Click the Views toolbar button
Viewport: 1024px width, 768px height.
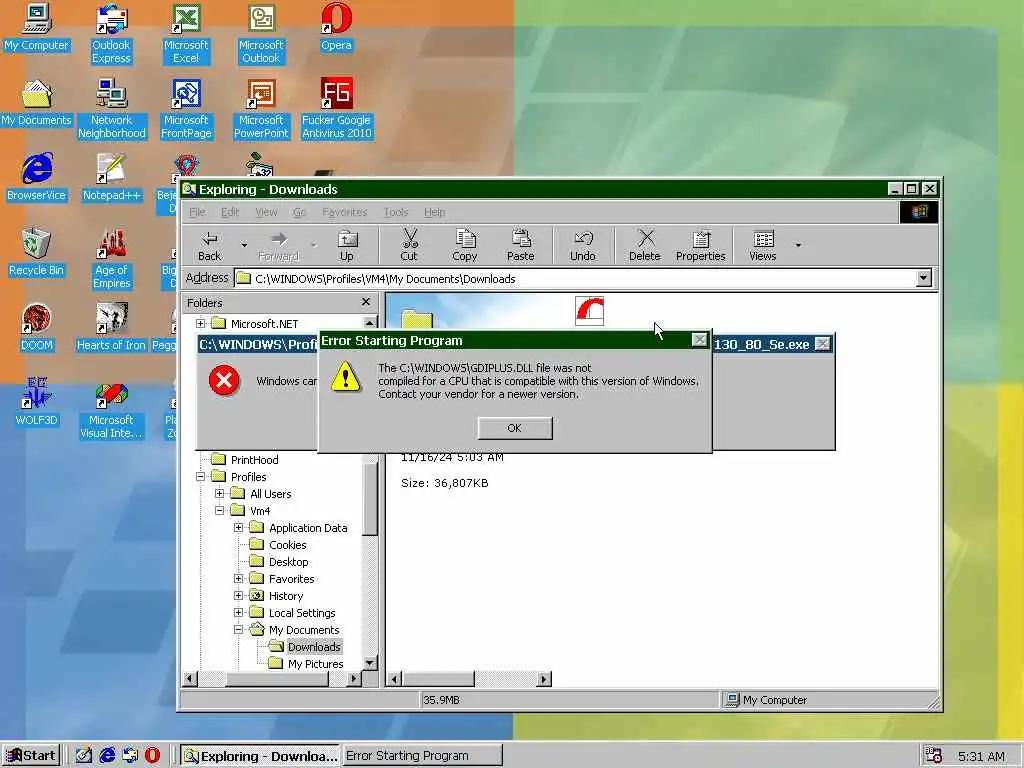pos(763,246)
